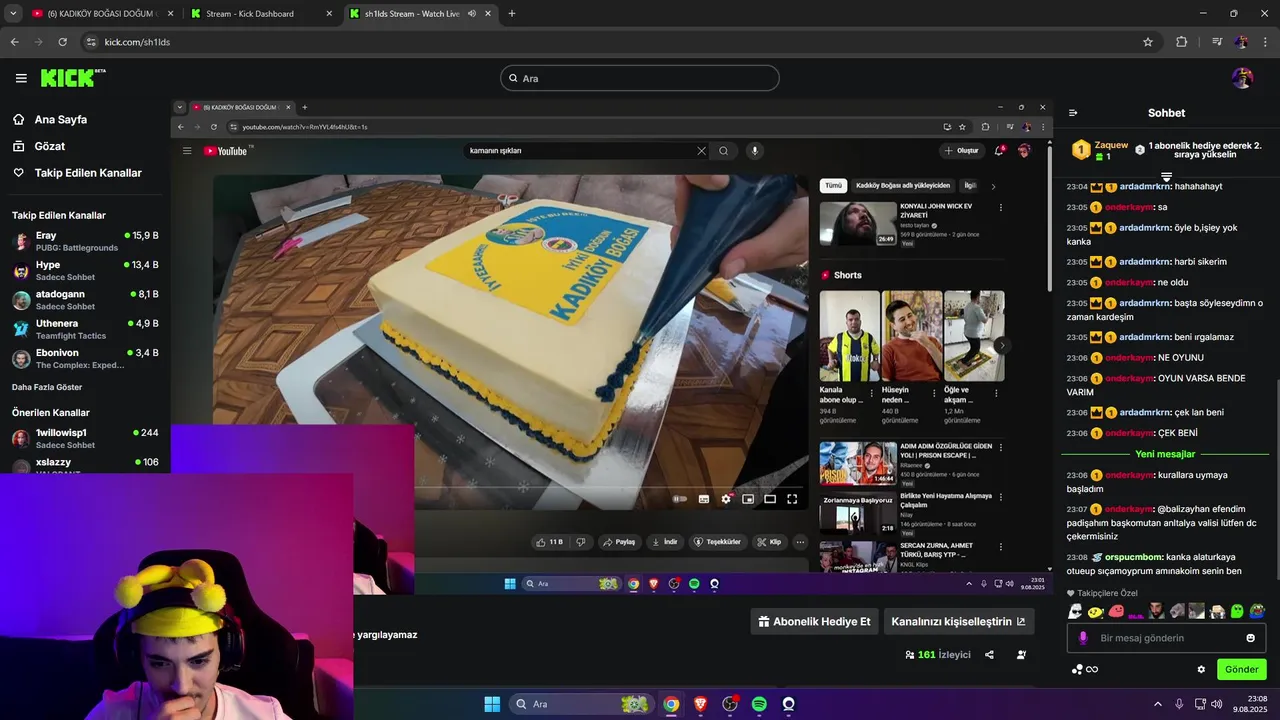Insert the red blob emote
The image size is (1280, 720).
tap(1116, 611)
